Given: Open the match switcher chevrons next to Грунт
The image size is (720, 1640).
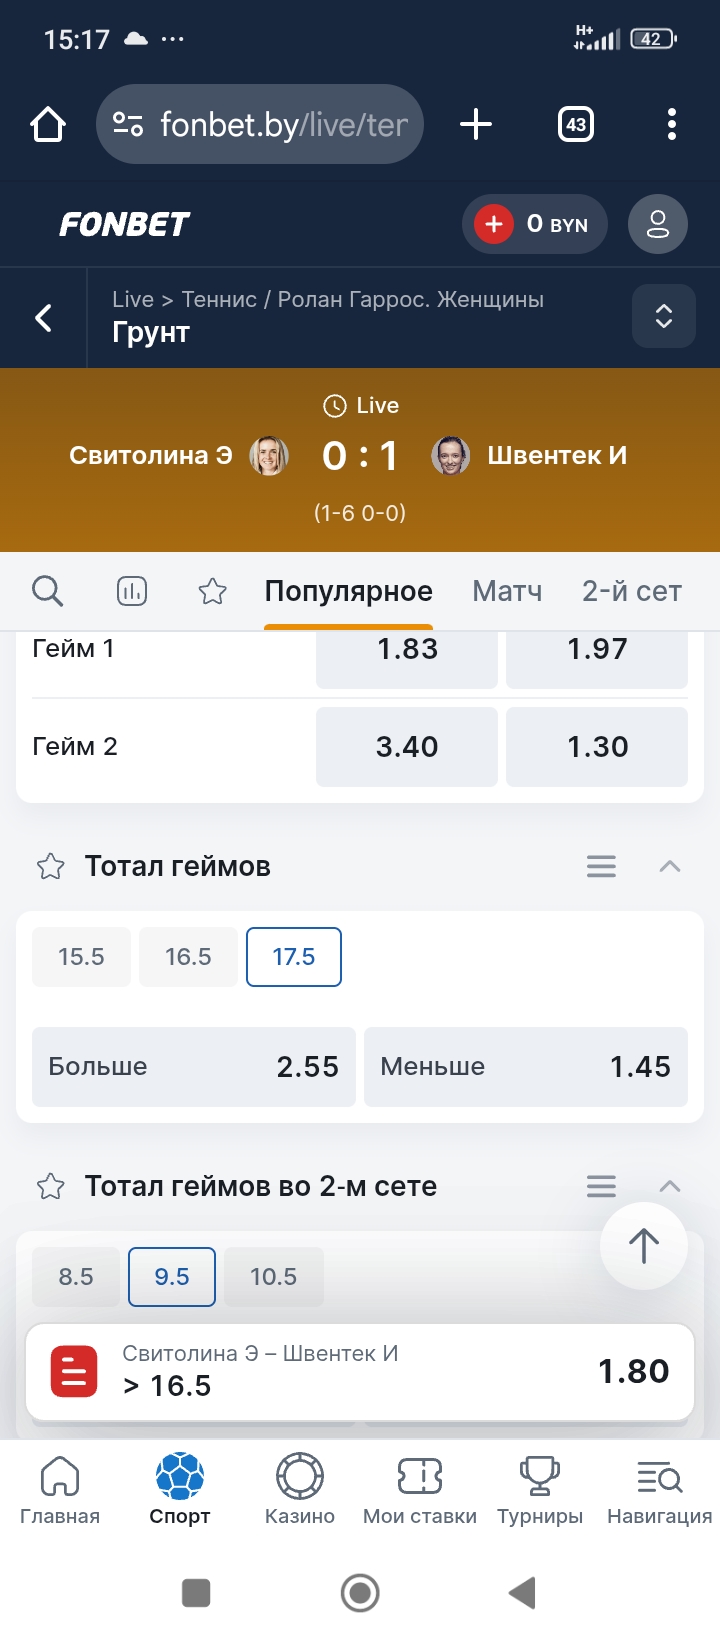Looking at the screenshot, I should point(663,316).
